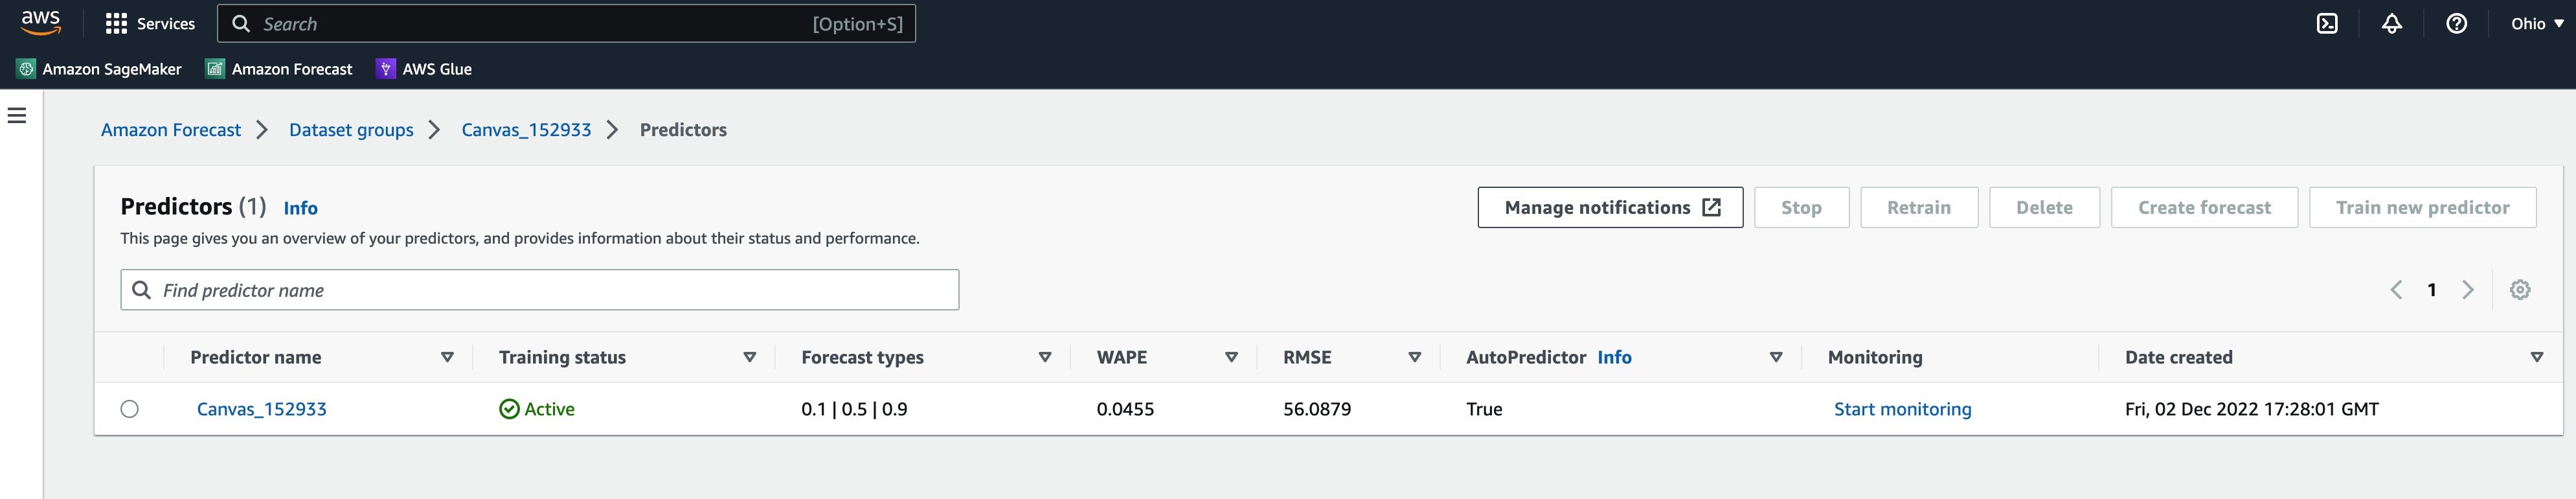The image size is (2576, 499).
Task: Open AWS Glue shortcut in favorites bar
Action: coord(424,69)
